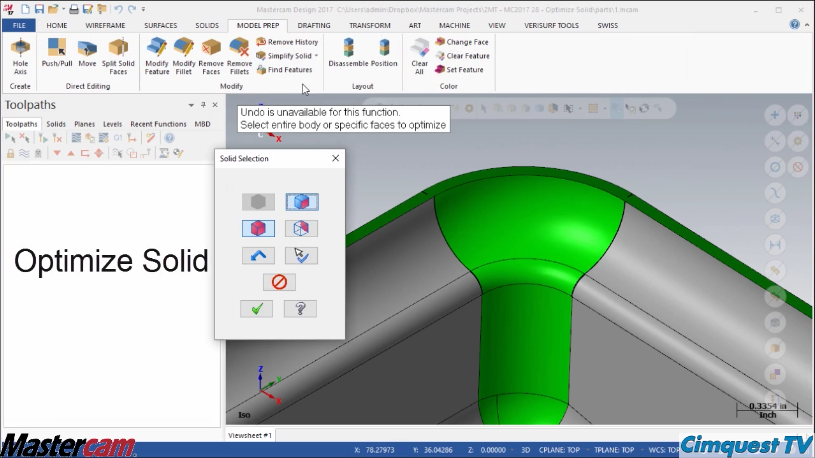Click the Position layout tool
This screenshot has width=815, height=458.
coord(384,53)
